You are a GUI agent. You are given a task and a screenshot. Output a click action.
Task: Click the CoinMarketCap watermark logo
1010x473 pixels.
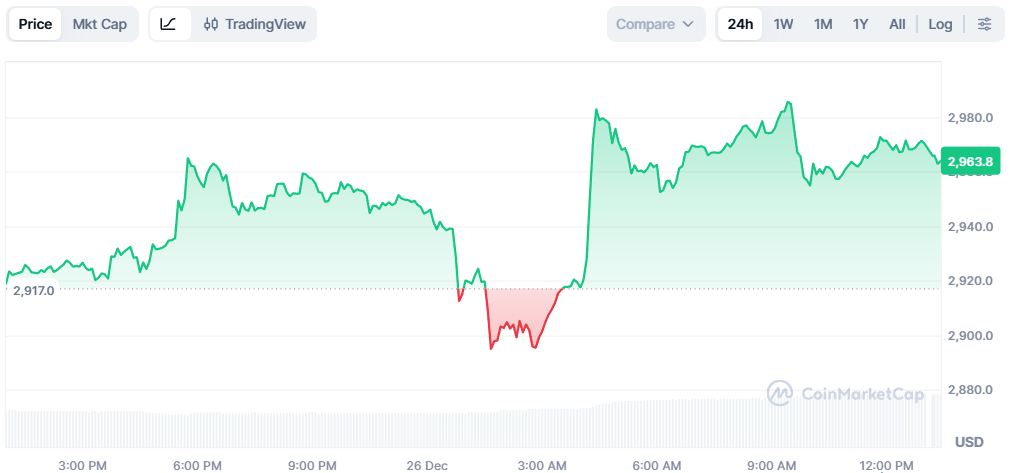coord(846,394)
